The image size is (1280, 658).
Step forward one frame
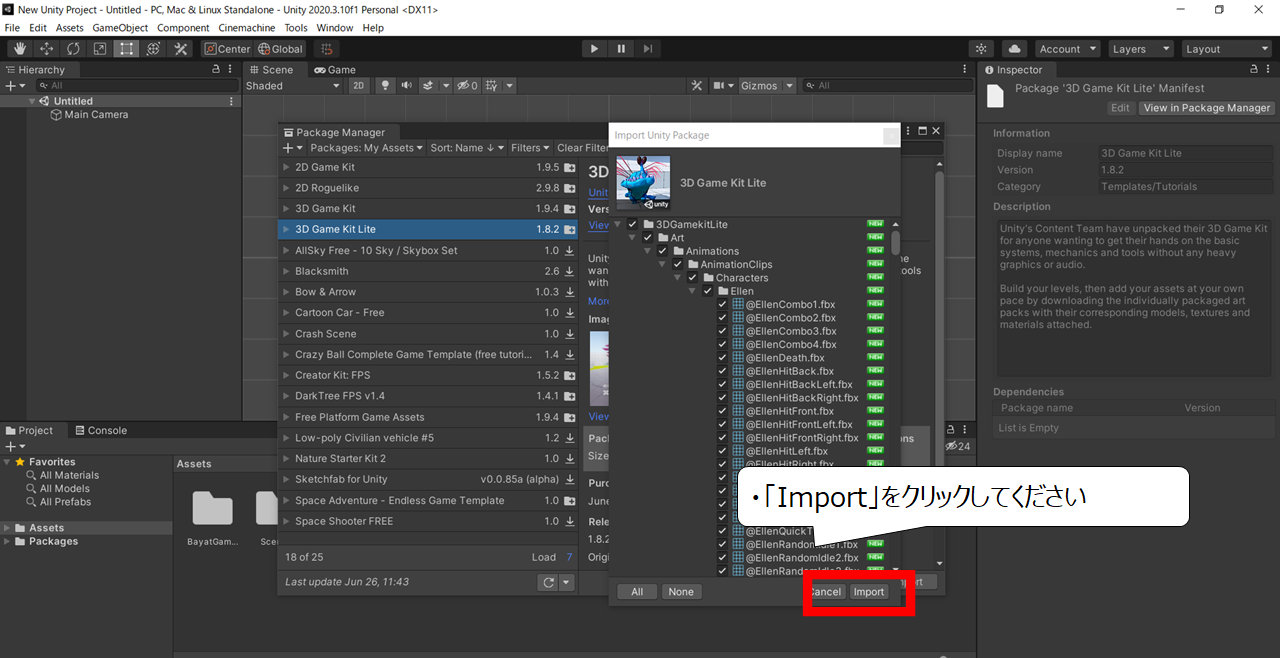click(x=648, y=49)
